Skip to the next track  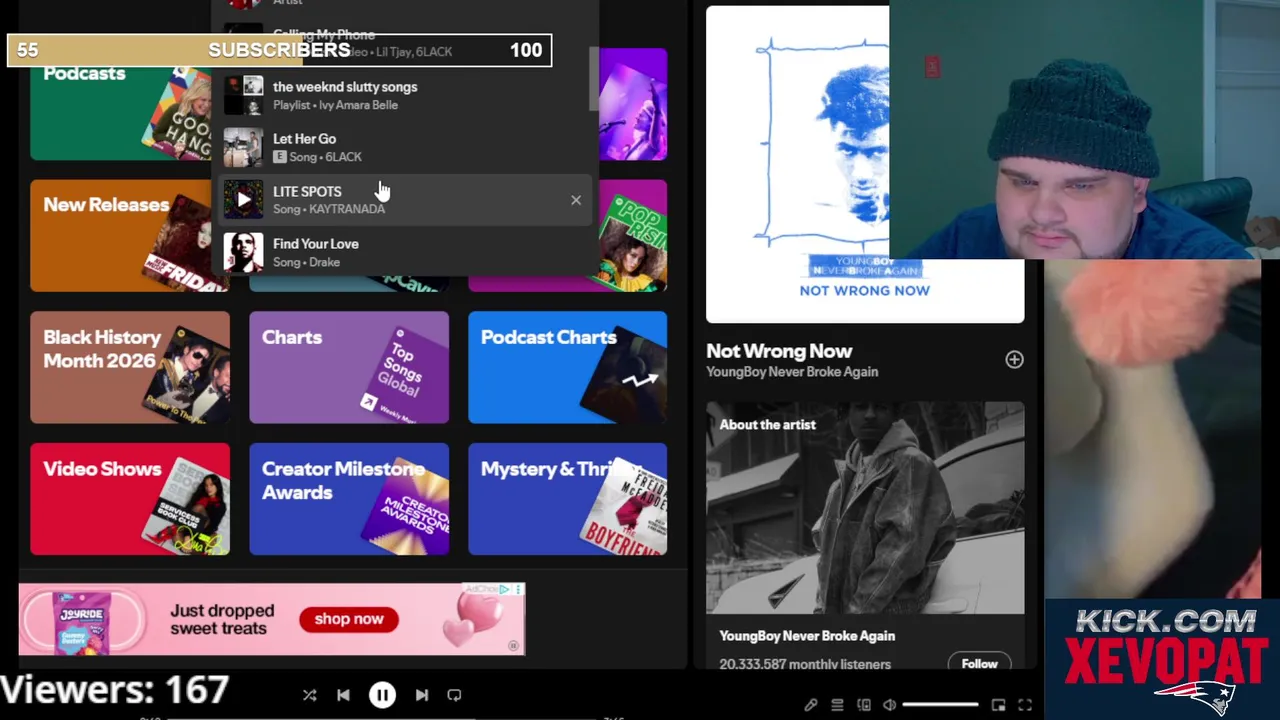tap(421, 695)
